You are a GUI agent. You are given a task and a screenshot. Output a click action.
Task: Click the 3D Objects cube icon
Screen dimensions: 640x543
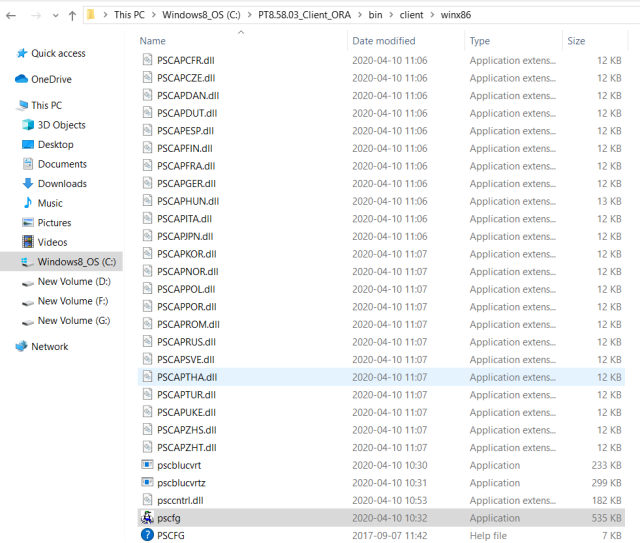(28, 125)
